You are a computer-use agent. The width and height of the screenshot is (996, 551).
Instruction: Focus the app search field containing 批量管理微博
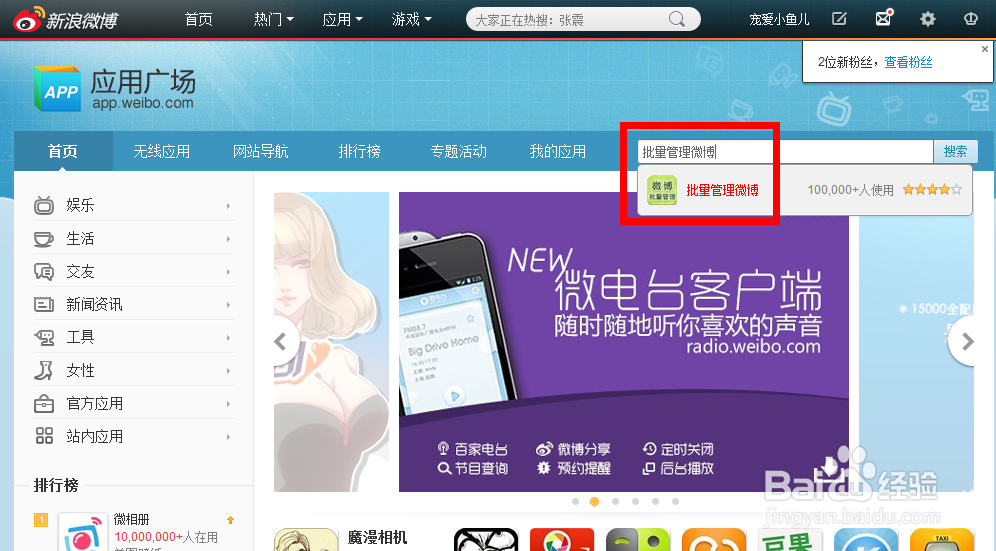click(x=785, y=152)
